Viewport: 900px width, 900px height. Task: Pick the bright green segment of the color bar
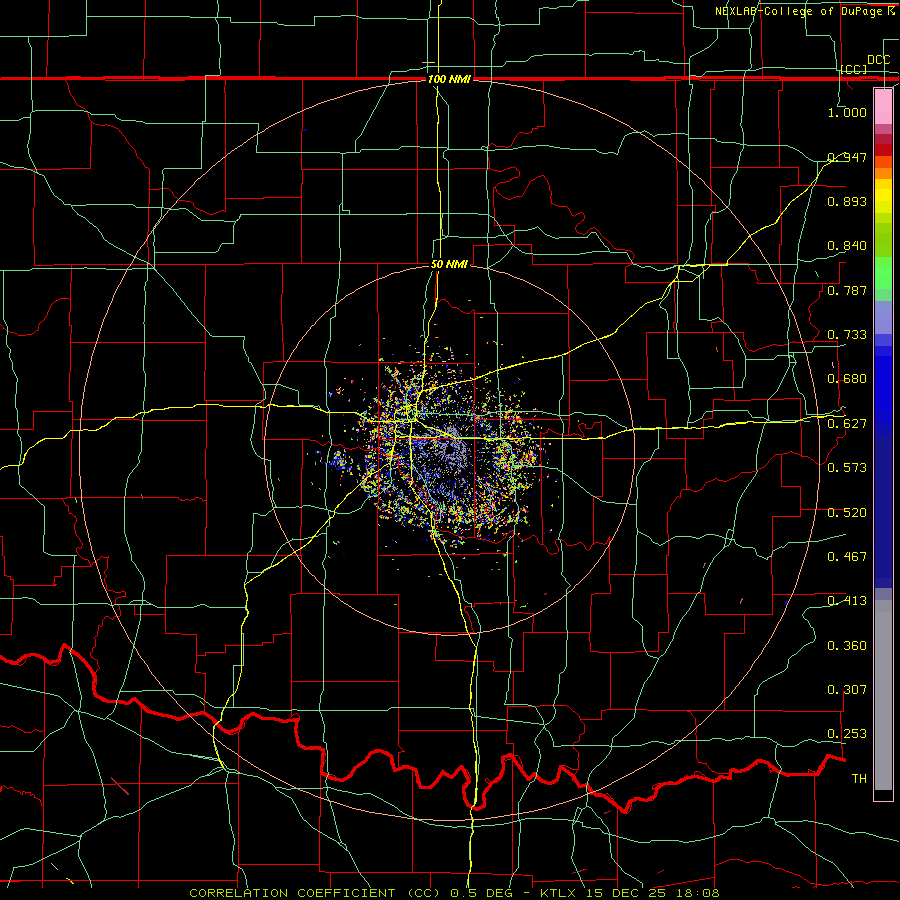coord(883,273)
